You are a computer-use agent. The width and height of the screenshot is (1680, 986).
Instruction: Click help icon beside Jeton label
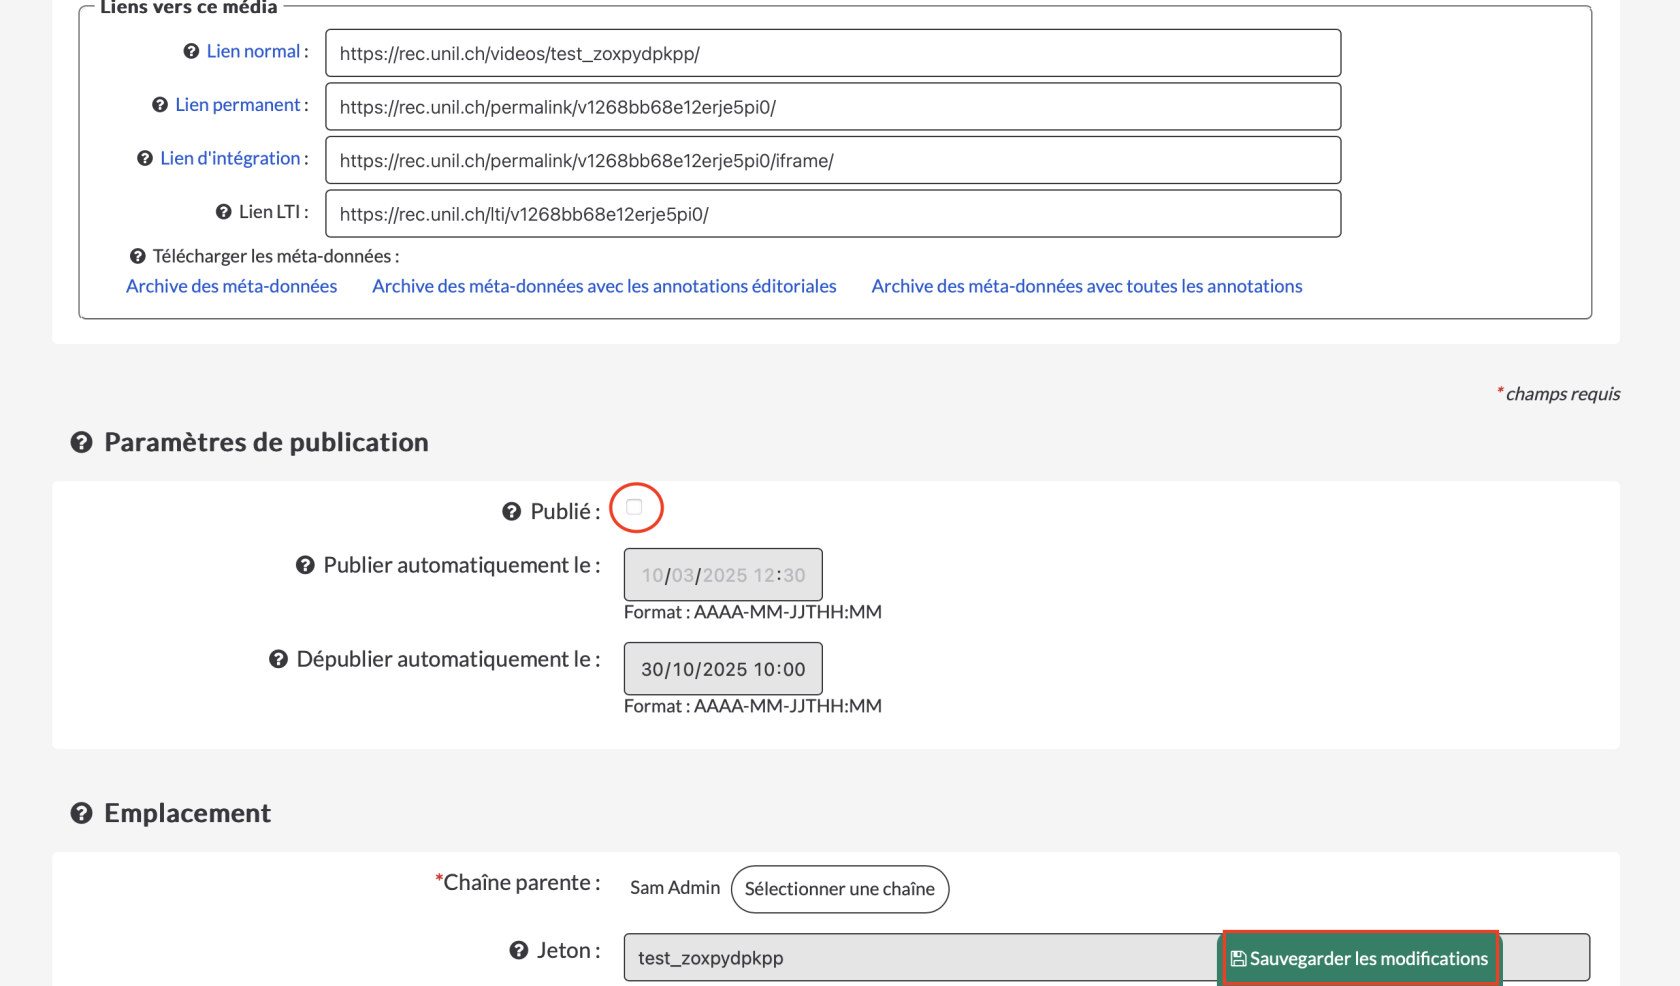[519, 950]
